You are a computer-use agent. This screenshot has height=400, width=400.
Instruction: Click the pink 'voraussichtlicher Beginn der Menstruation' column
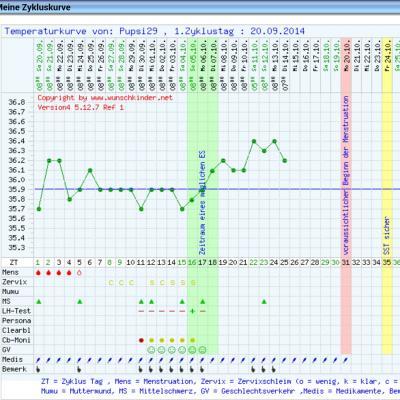pyautogui.click(x=346, y=196)
